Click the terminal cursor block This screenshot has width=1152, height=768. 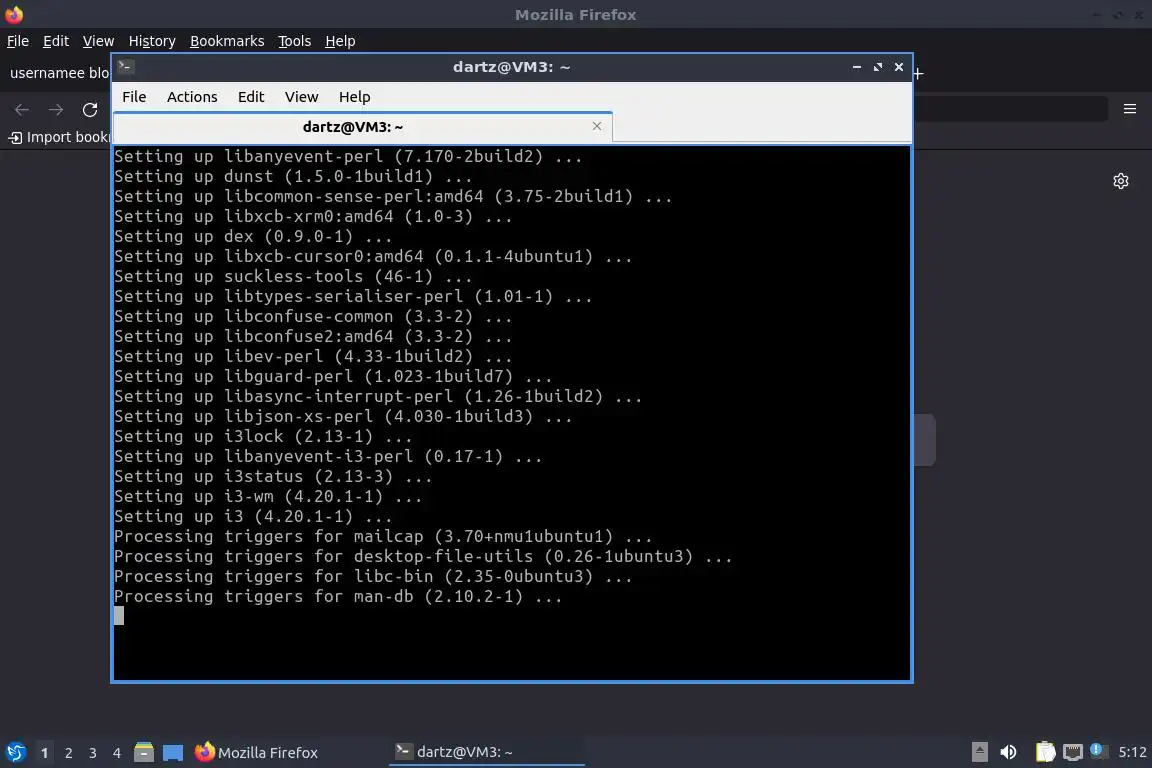[x=119, y=616]
